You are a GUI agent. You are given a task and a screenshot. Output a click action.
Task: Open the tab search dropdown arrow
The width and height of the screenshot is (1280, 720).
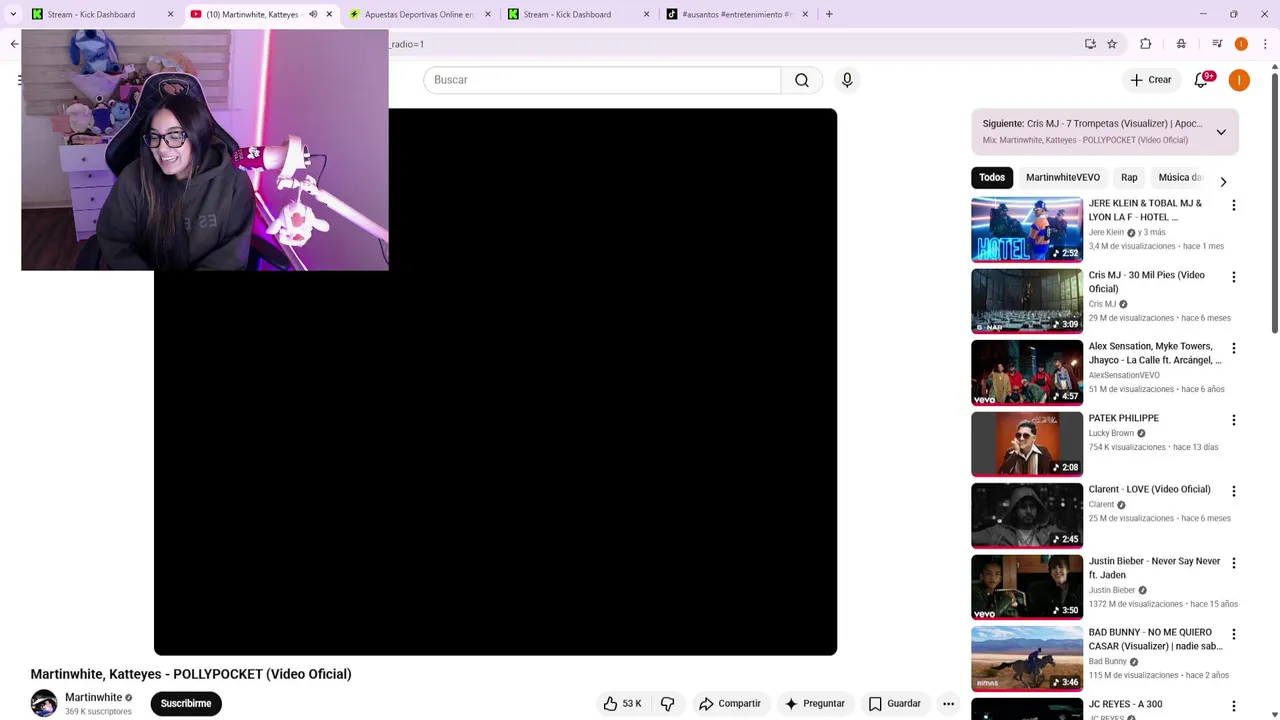(13, 14)
